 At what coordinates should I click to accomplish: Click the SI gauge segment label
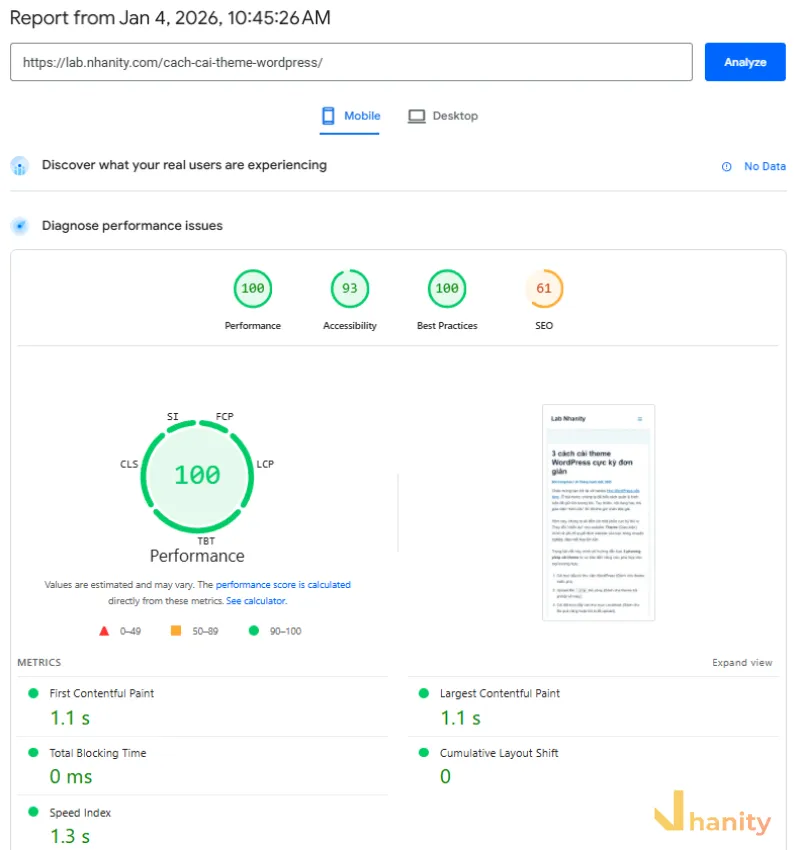coord(172,416)
